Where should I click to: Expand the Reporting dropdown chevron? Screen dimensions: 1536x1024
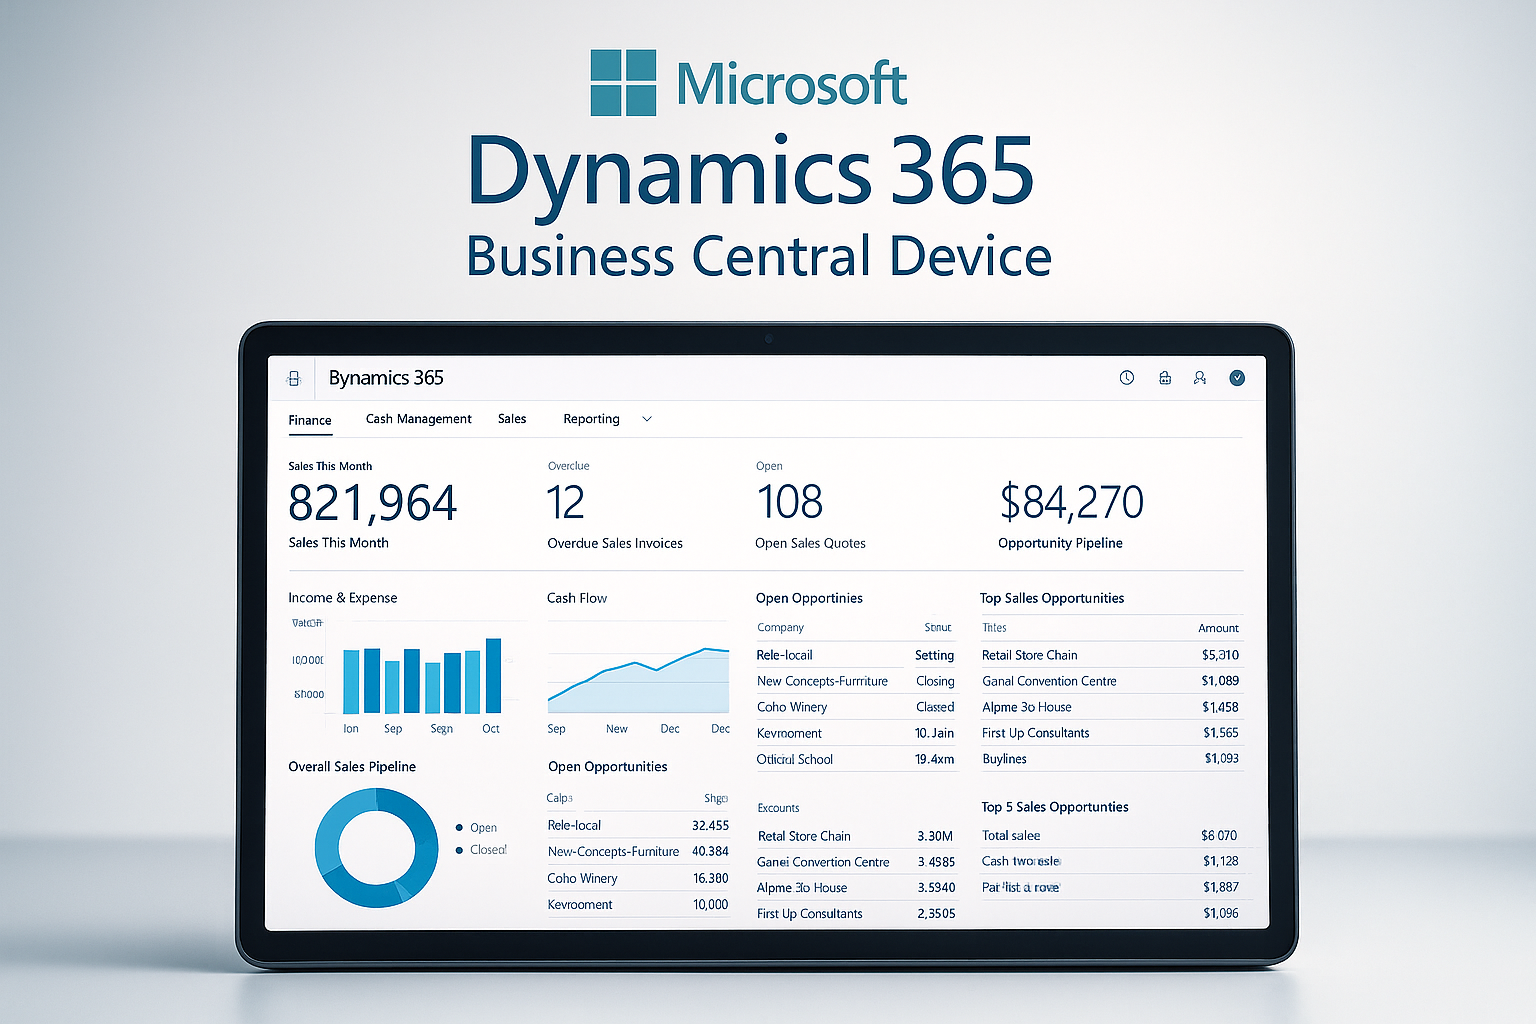pos(646,419)
